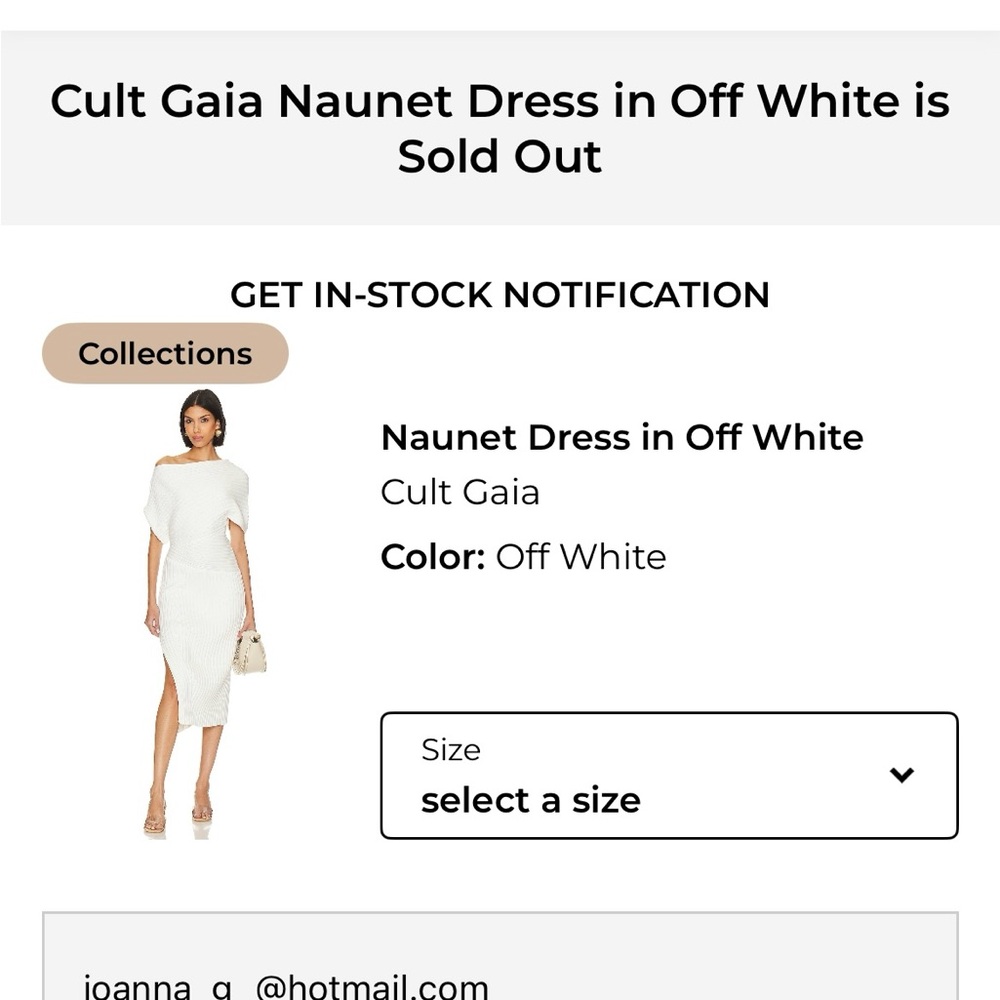Select the Collections pill near the product image

[164, 353]
